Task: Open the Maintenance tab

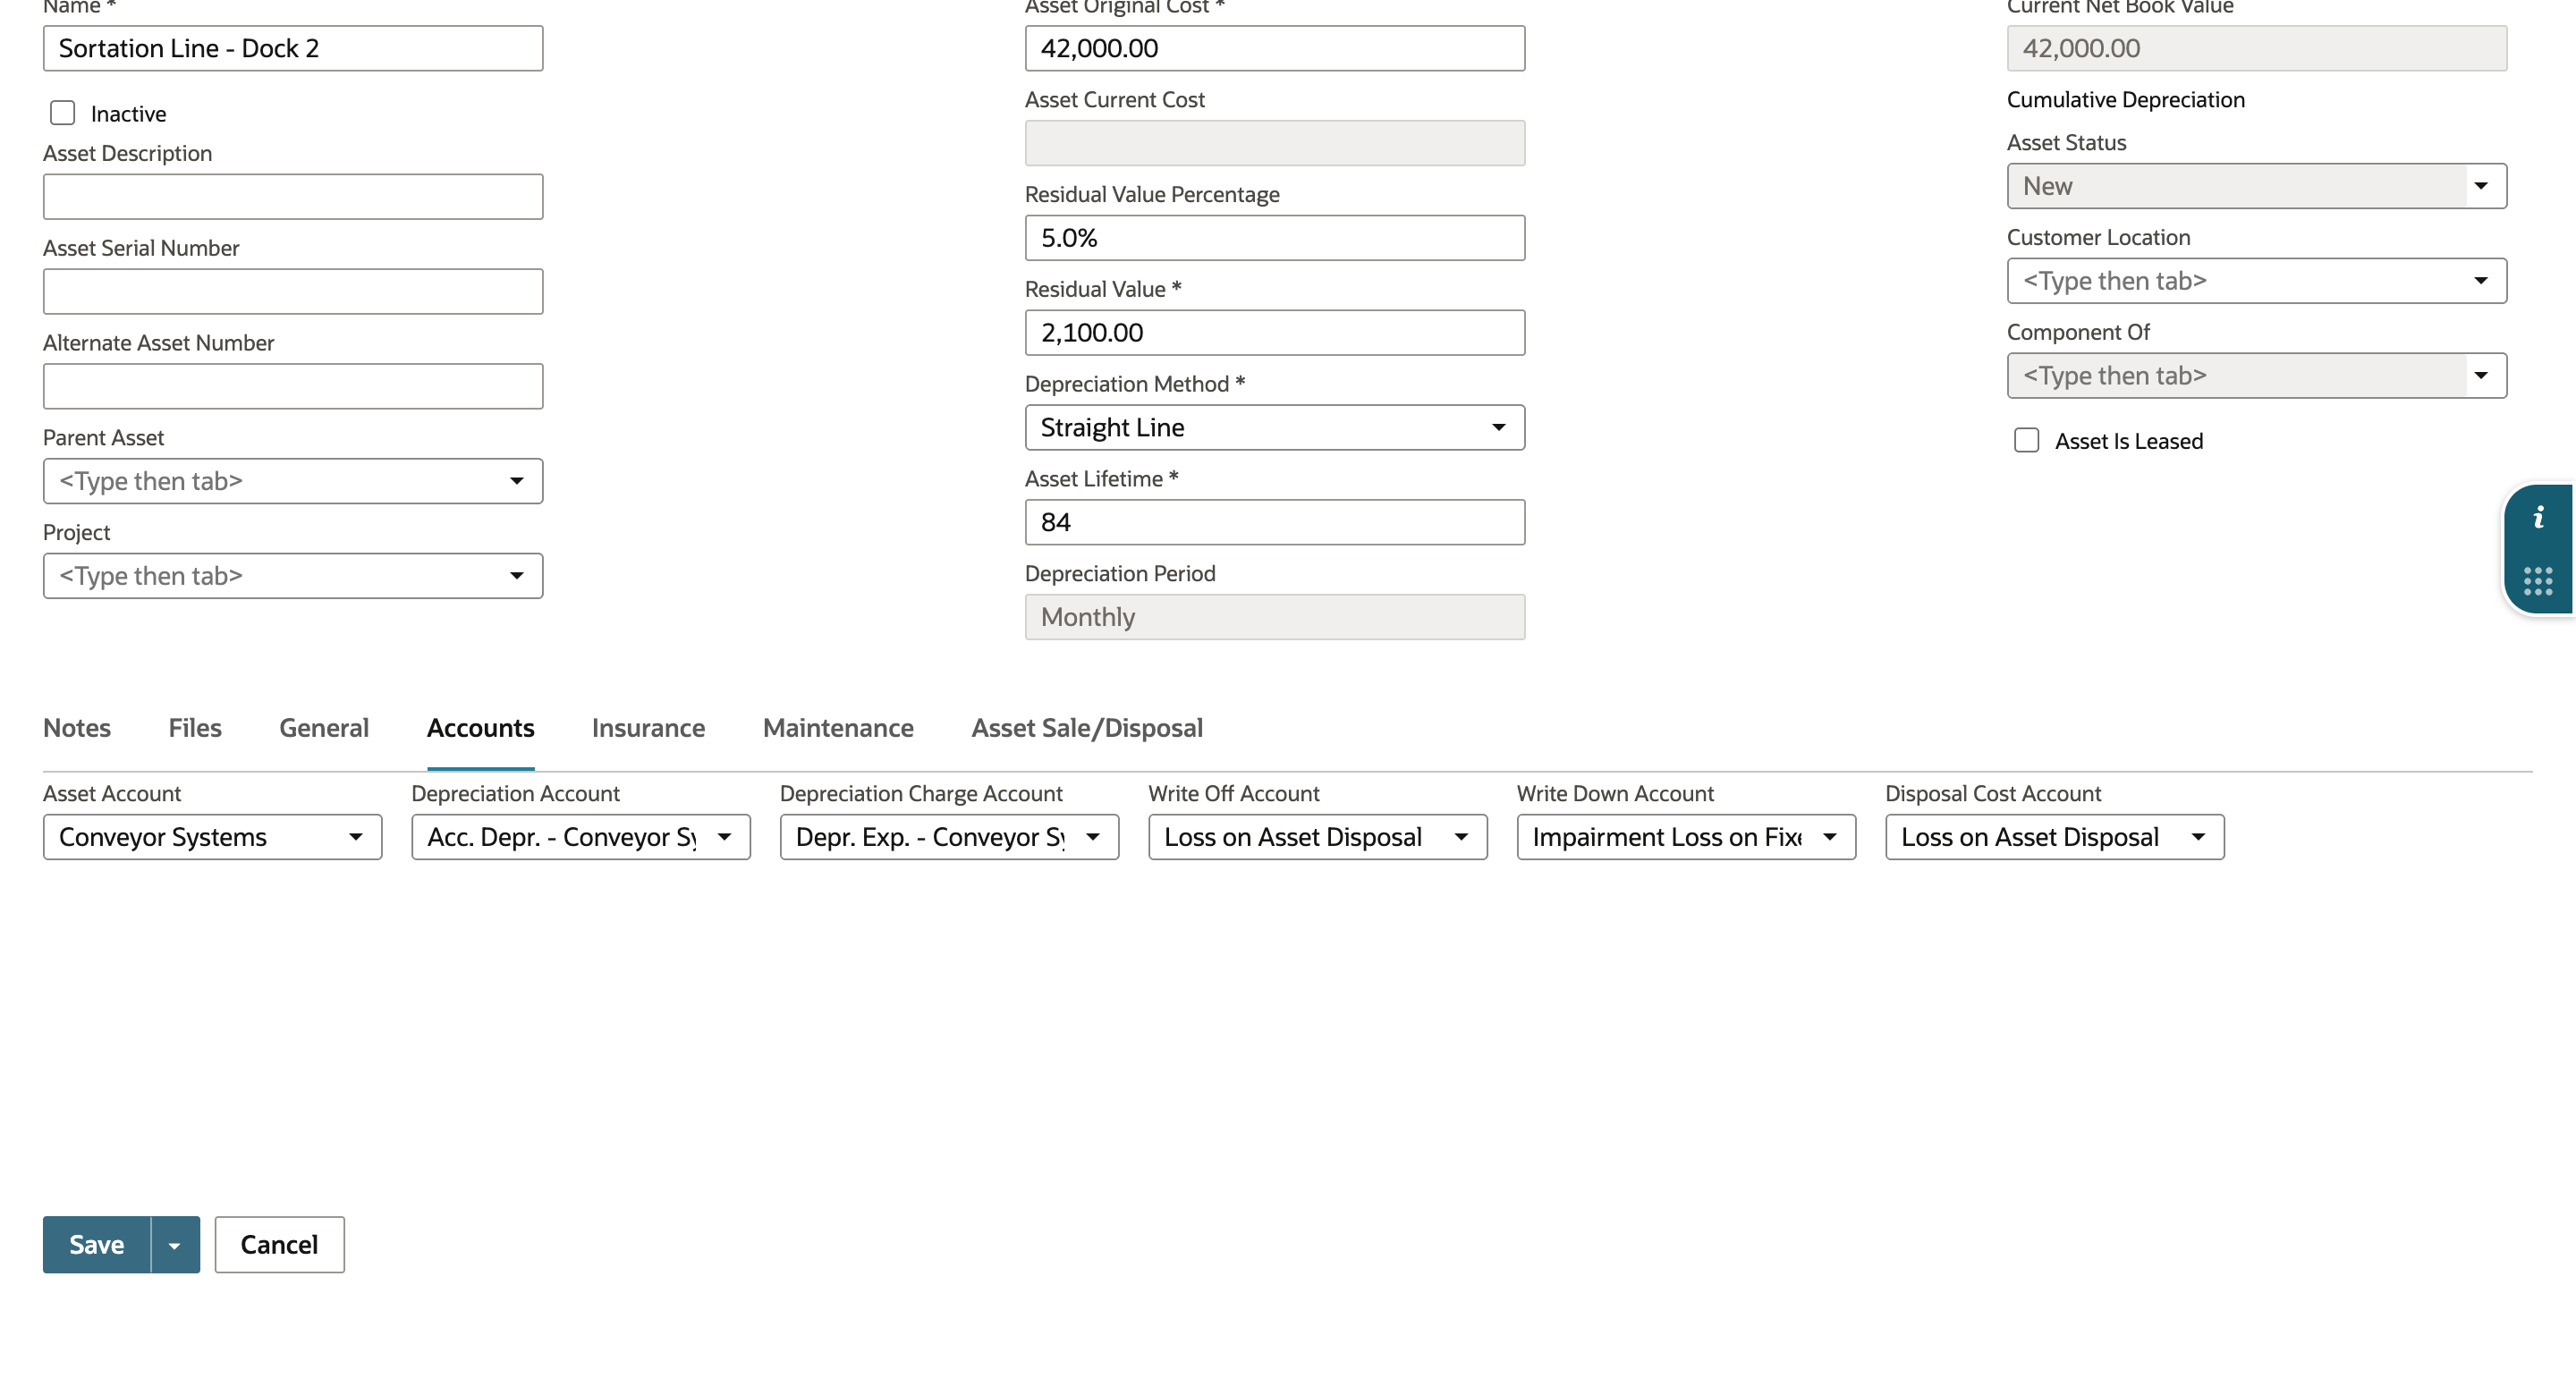Action: tap(838, 728)
